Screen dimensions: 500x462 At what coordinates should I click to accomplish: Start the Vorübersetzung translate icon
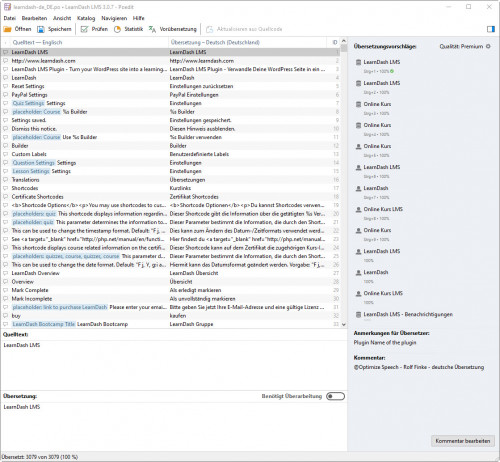[x=152, y=29]
